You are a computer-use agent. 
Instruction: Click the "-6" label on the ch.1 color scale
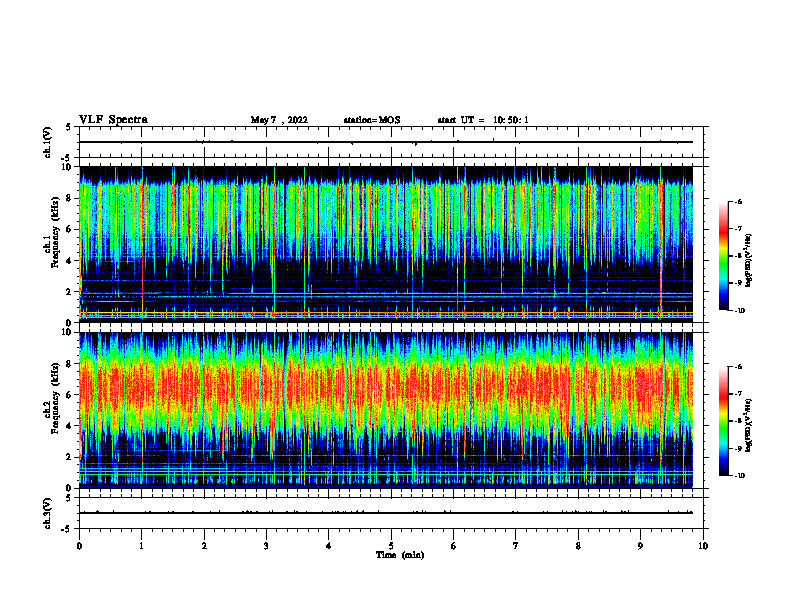click(x=738, y=202)
